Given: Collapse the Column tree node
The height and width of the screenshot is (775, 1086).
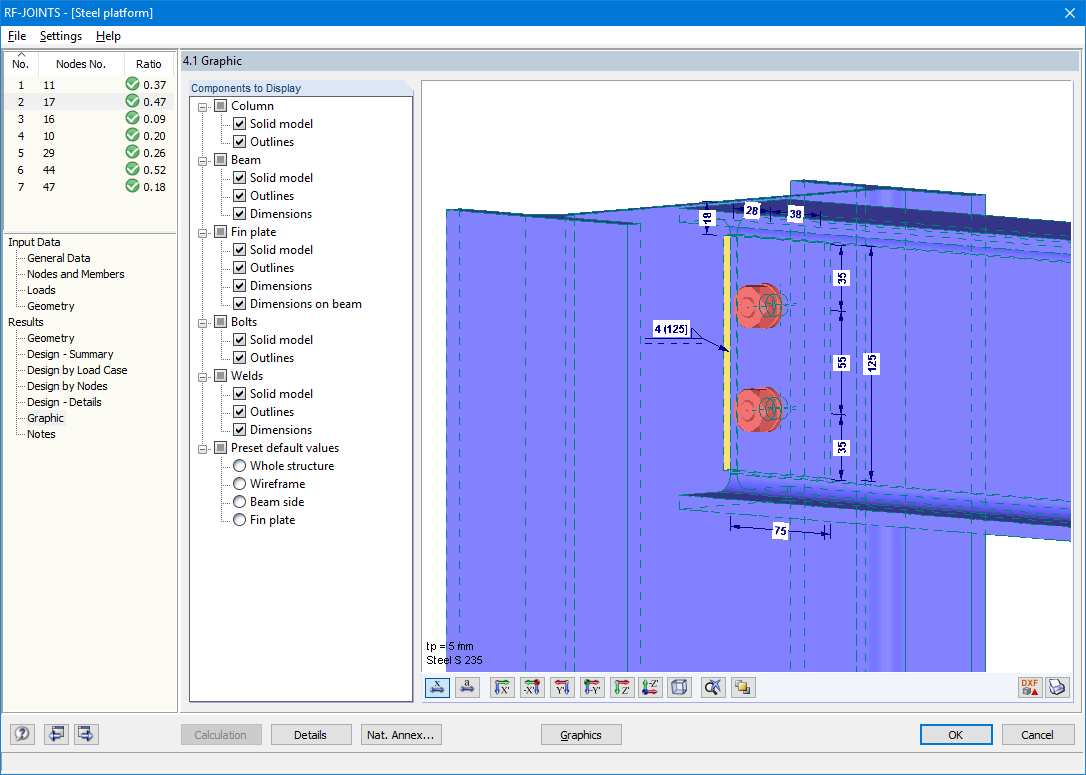Looking at the screenshot, I should pos(203,107).
